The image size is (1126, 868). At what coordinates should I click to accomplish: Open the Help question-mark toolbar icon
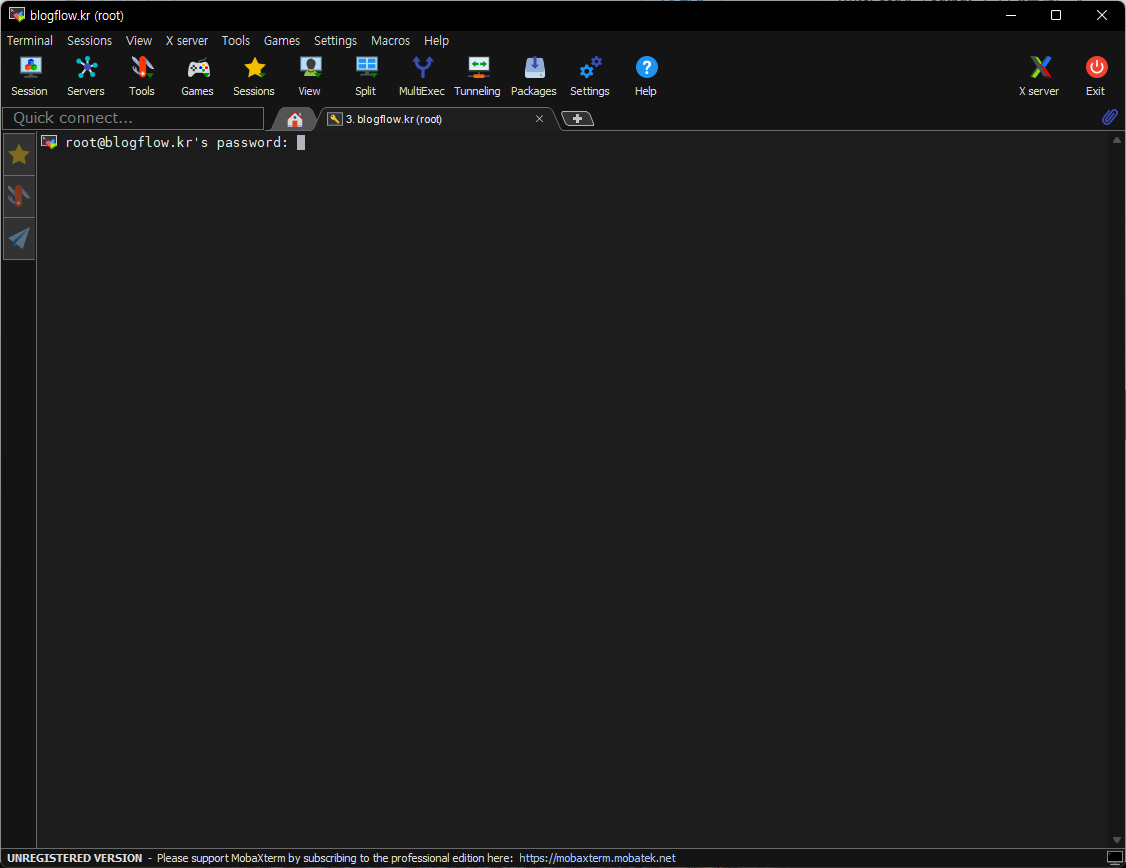646,76
